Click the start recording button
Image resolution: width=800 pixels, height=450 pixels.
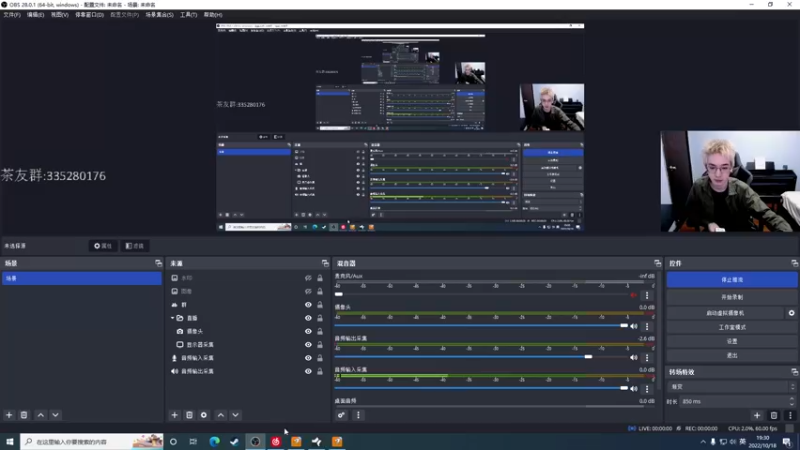(732, 297)
